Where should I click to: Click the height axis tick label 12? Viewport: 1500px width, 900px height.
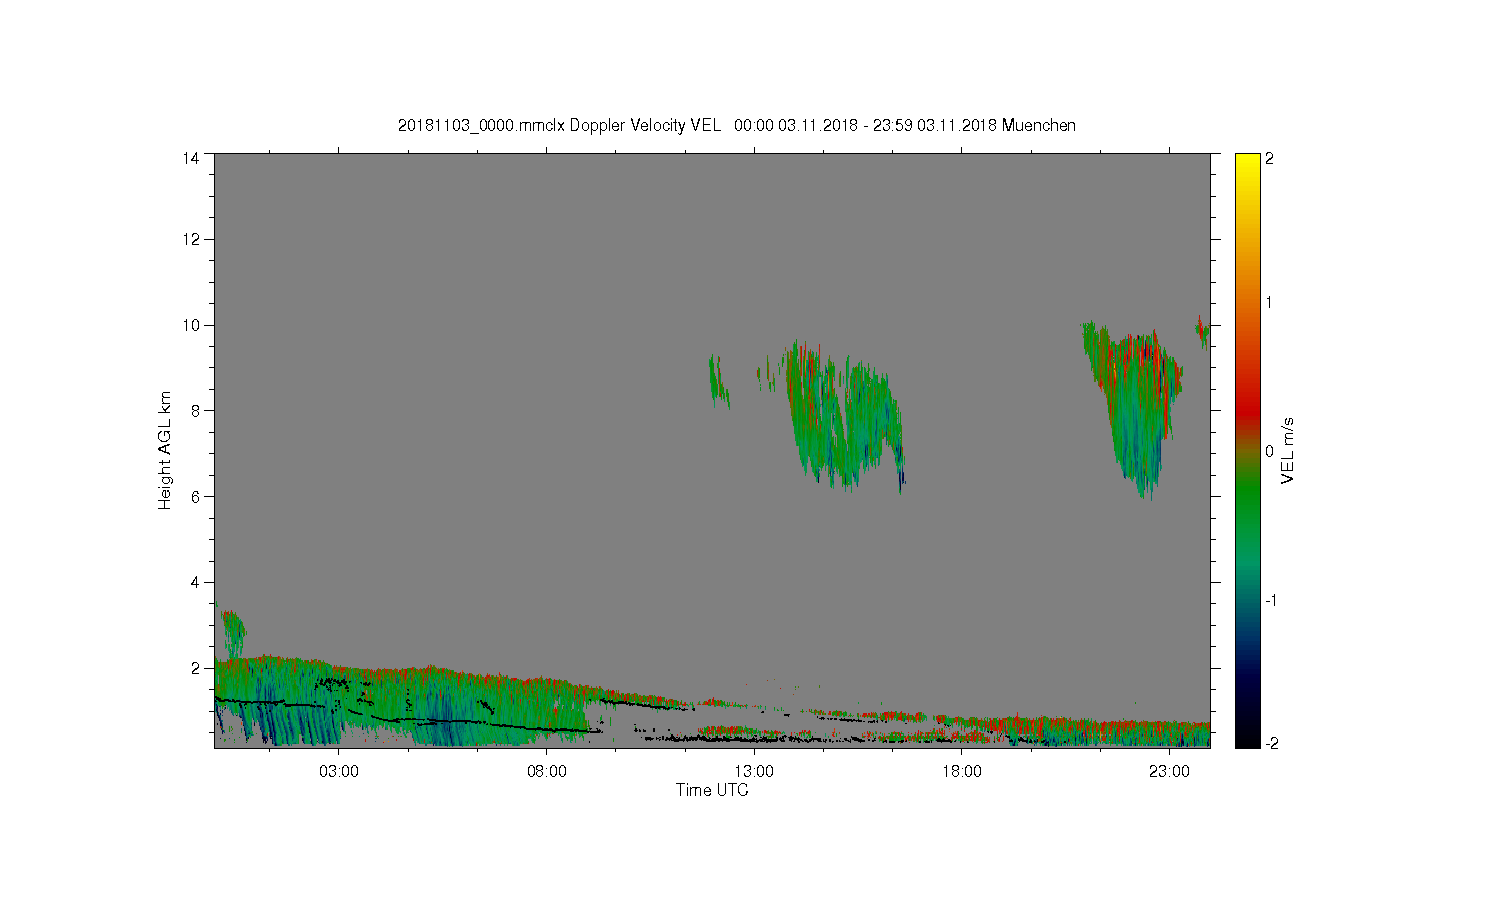[190, 239]
